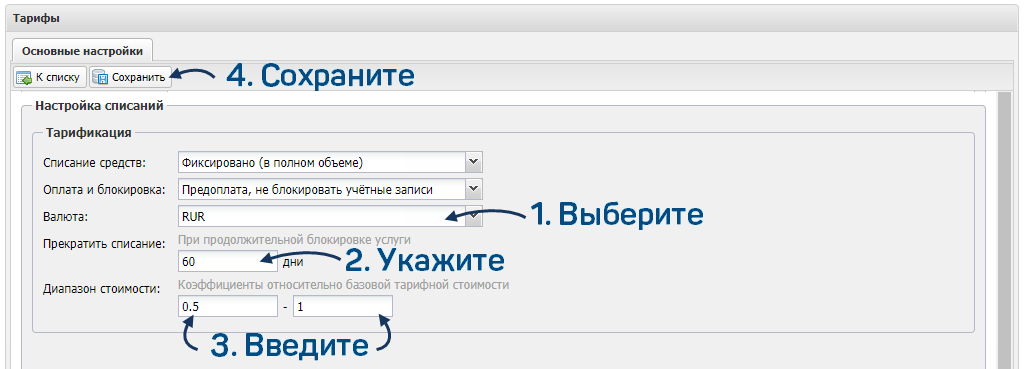Click the Коэффициенты относительно базовой тарифной стоимости hint
Image resolution: width=1024 pixels, height=369 pixels.
343,285
